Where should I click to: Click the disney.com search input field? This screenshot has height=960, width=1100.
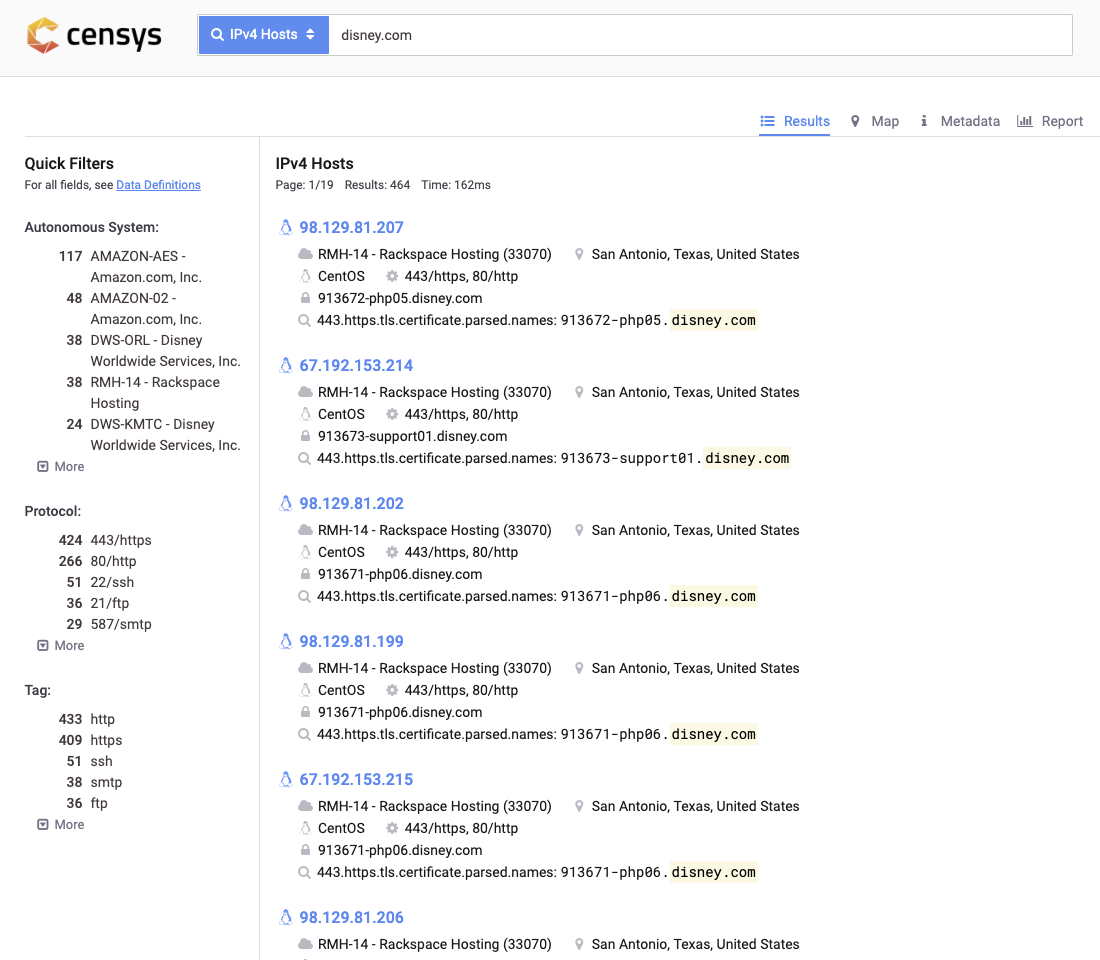[700, 35]
